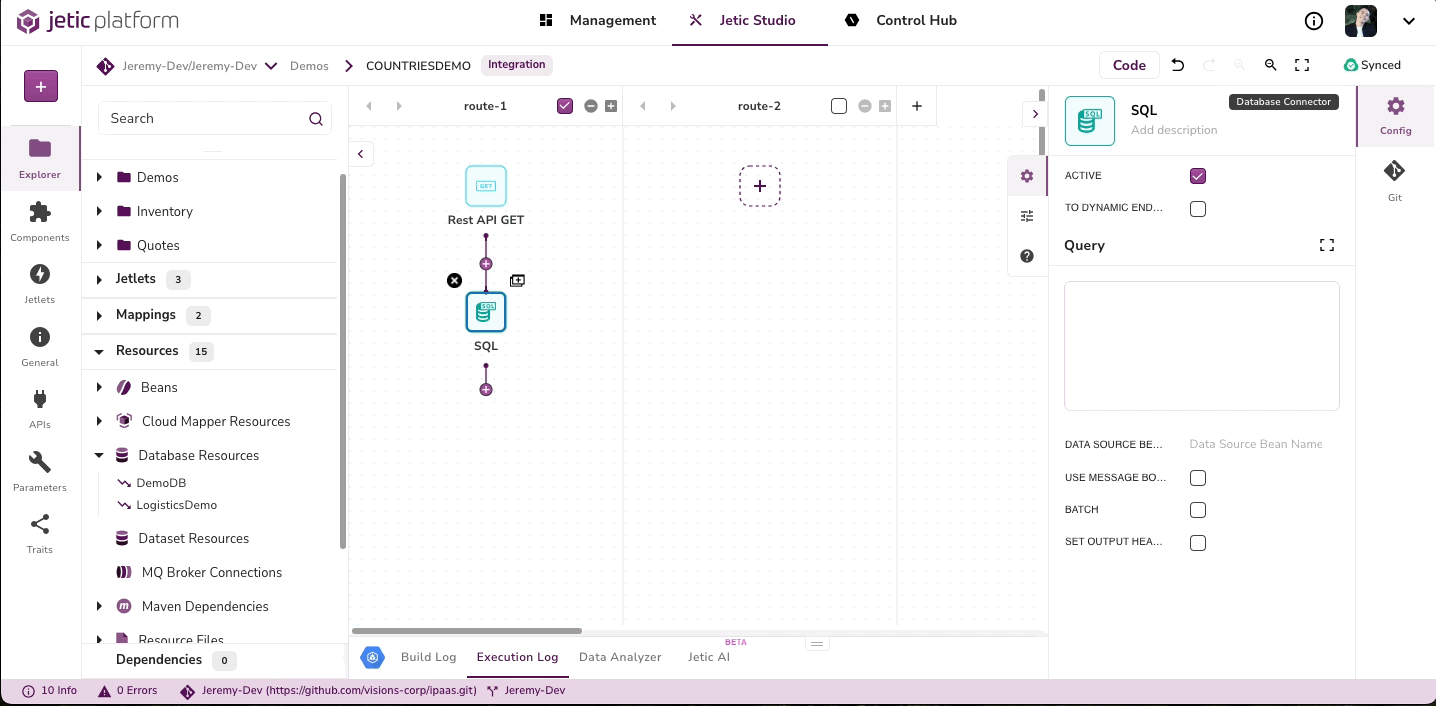This screenshot has width=1436, height=706.
Task: Open the Jetlets lightning sidebar panel
Action: coord(40,283)
